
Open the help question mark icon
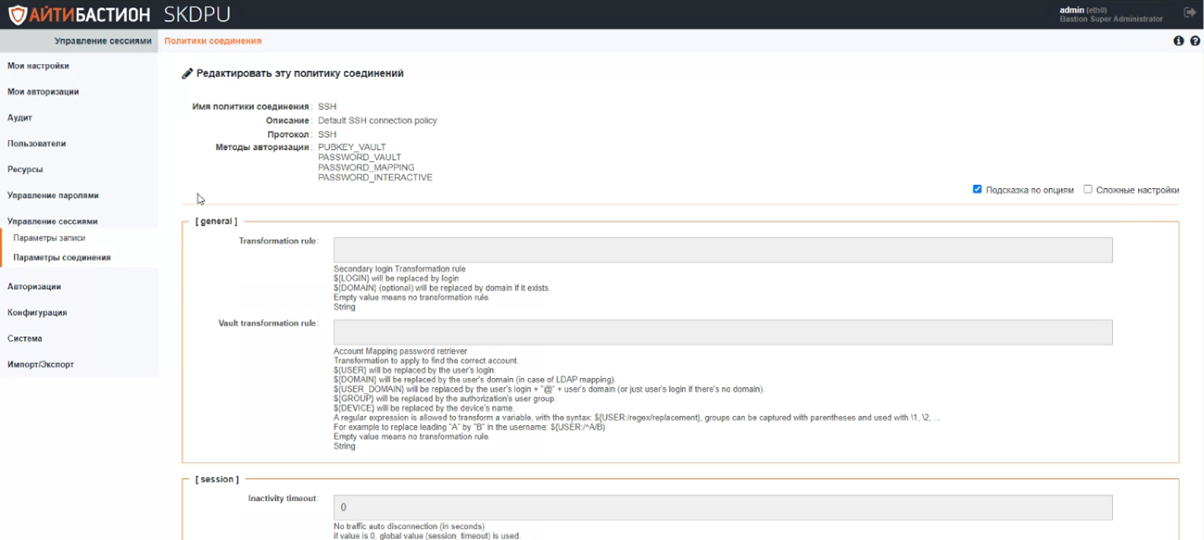pos(1195,41)
